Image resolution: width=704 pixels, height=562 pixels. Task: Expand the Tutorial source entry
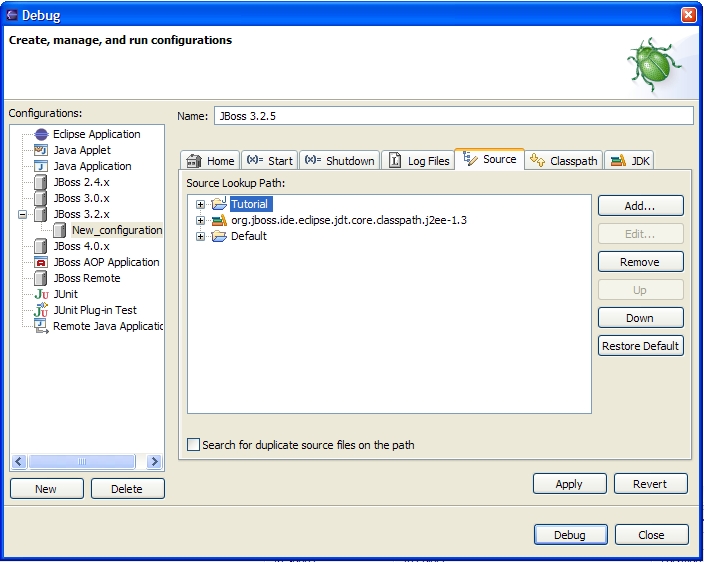coord(200,204)
